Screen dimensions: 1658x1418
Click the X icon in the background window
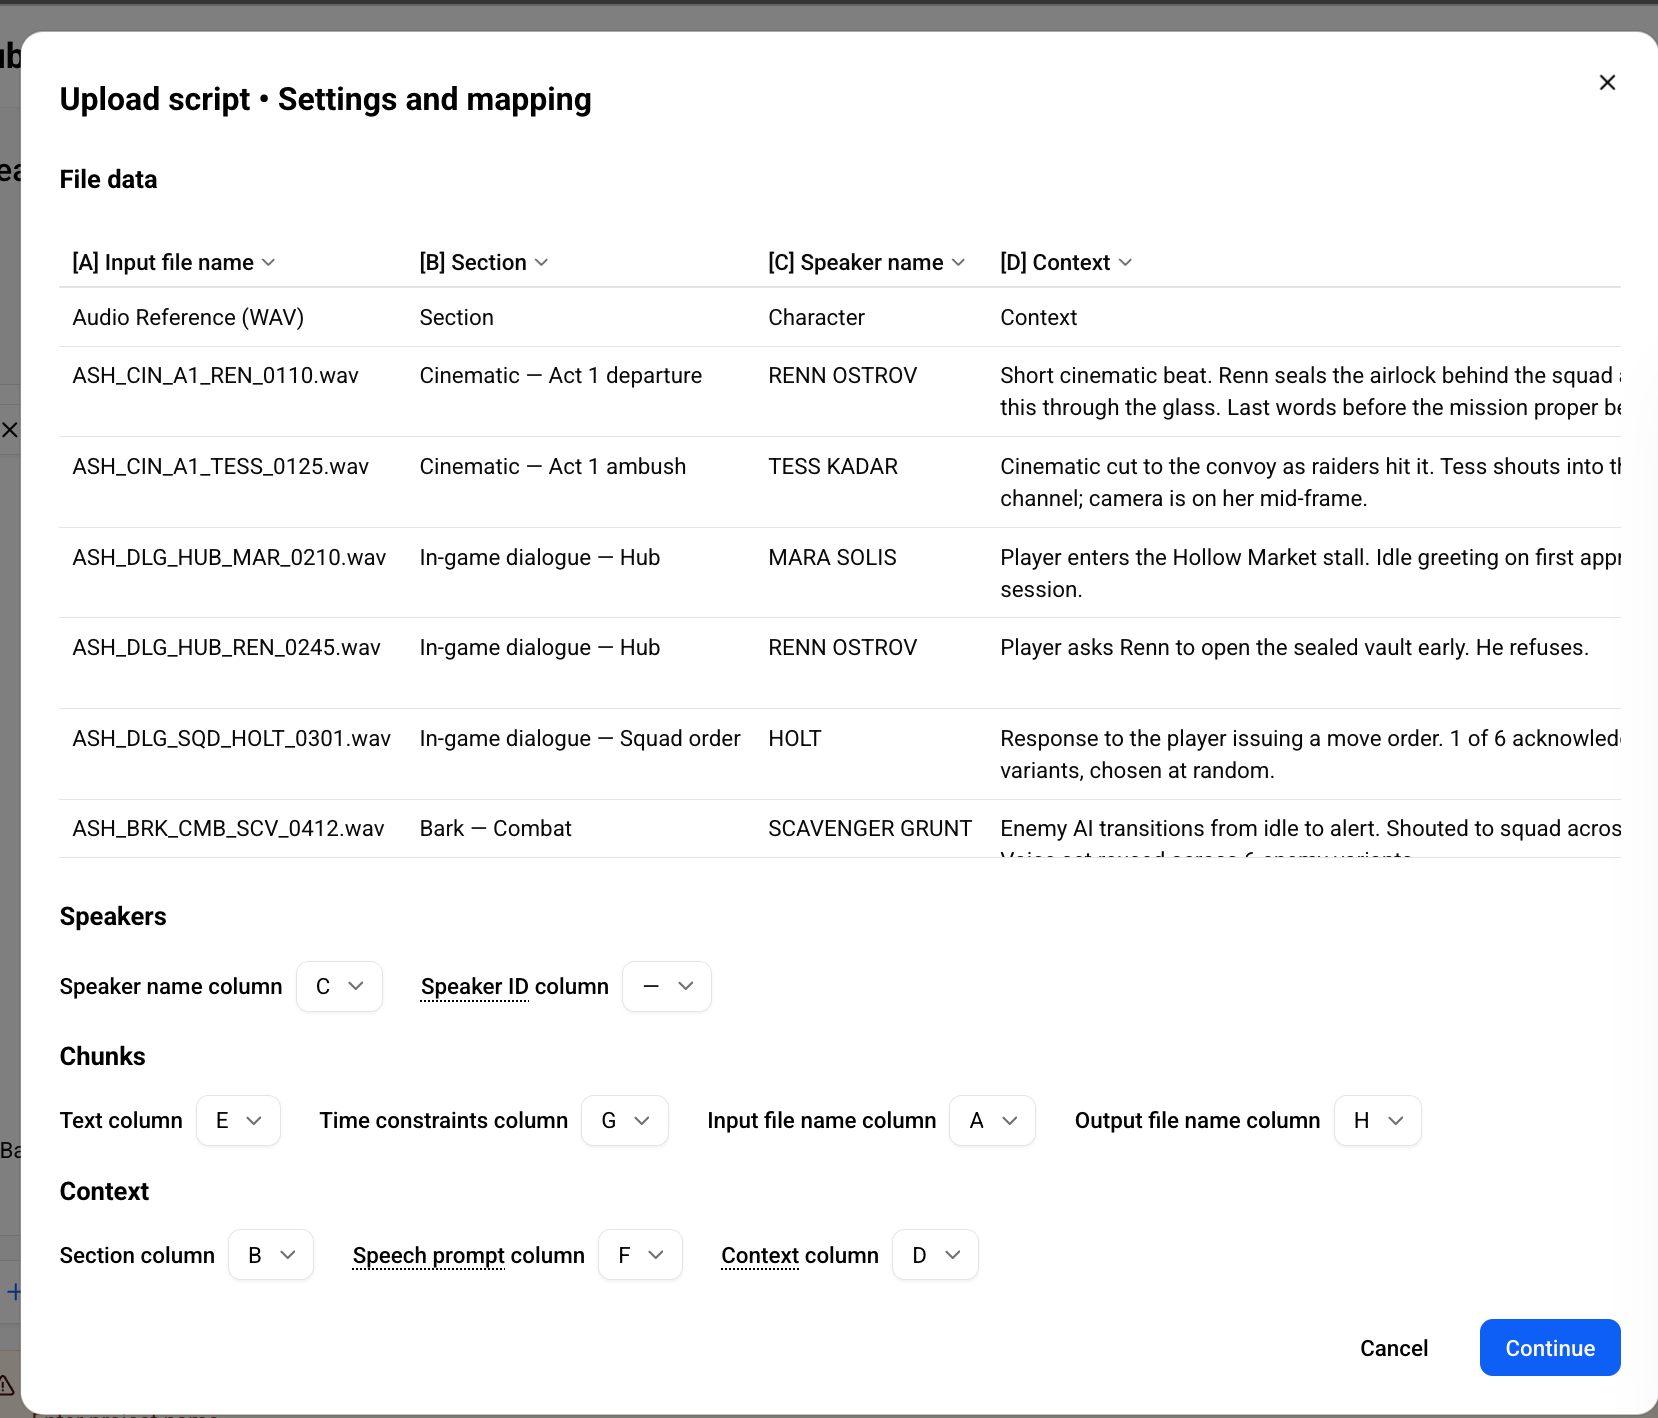pyautogui.click(x=9, y=430)
